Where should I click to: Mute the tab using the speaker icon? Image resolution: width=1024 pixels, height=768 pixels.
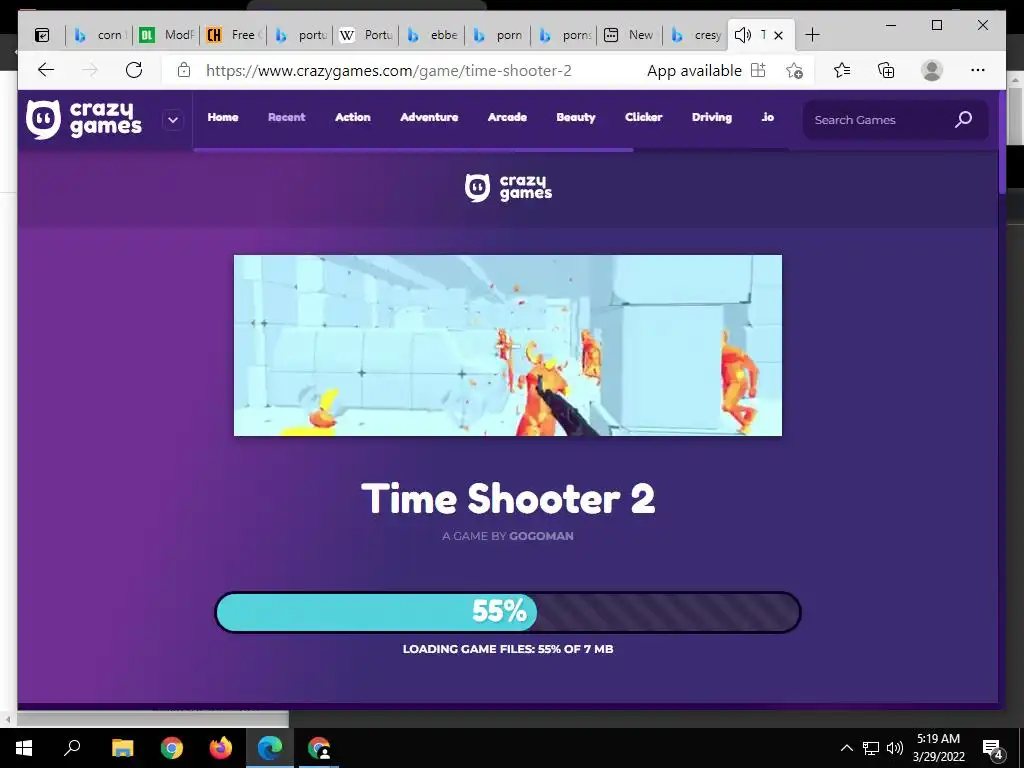pyautogui.click(x=743, y=35)
